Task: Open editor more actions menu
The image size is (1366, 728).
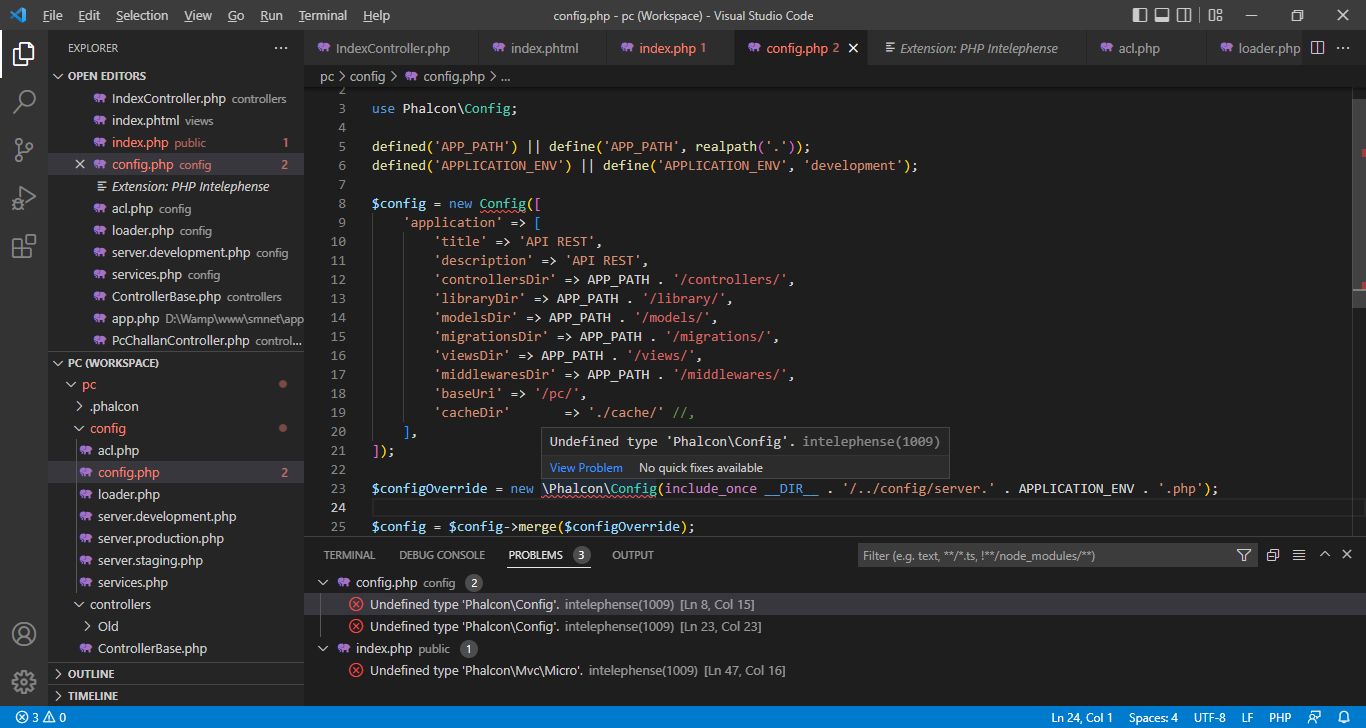Action: (x=1344, y=48)
